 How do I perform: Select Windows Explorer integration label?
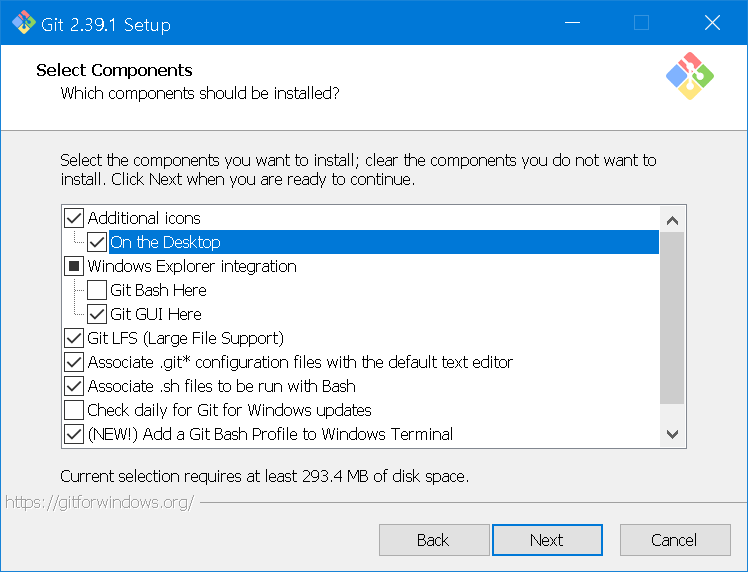tap(192, 266)
